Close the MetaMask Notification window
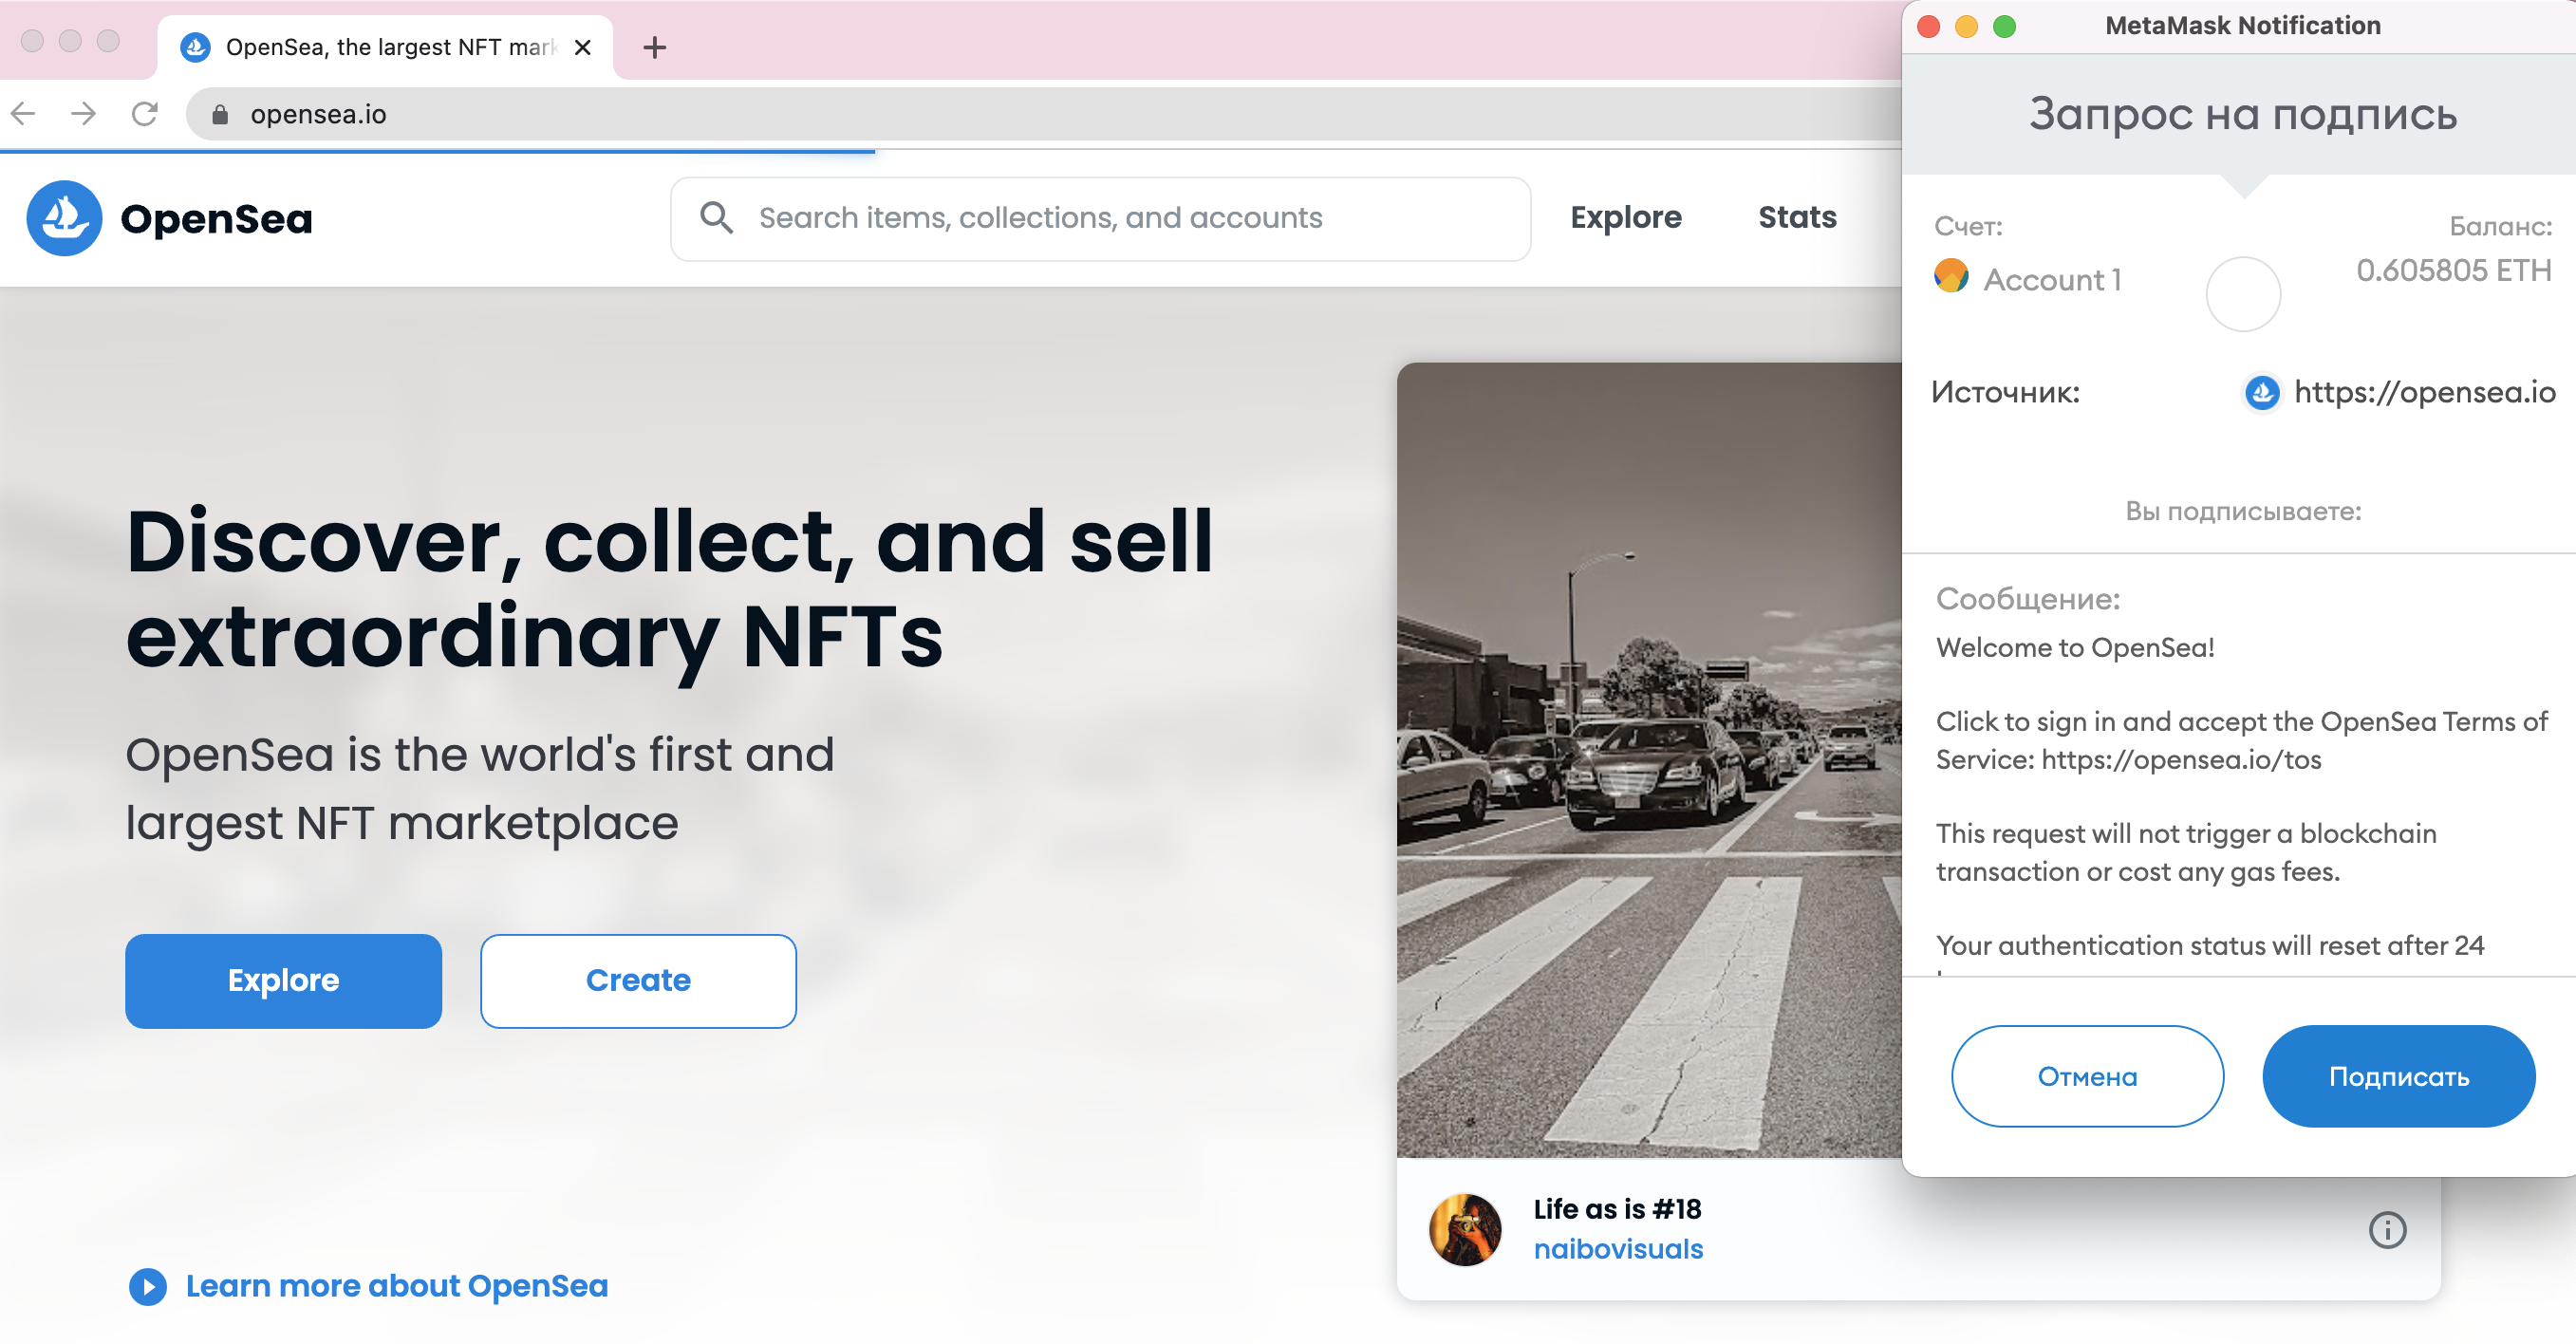This screenshot has height=1344, width=2576. (1929, 26)
